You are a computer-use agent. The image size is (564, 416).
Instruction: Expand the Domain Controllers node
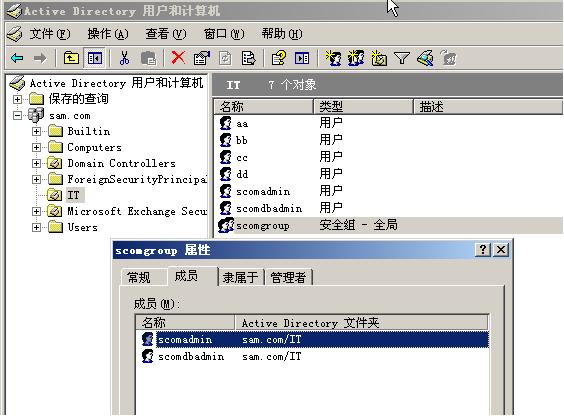[x=36, y=163]
